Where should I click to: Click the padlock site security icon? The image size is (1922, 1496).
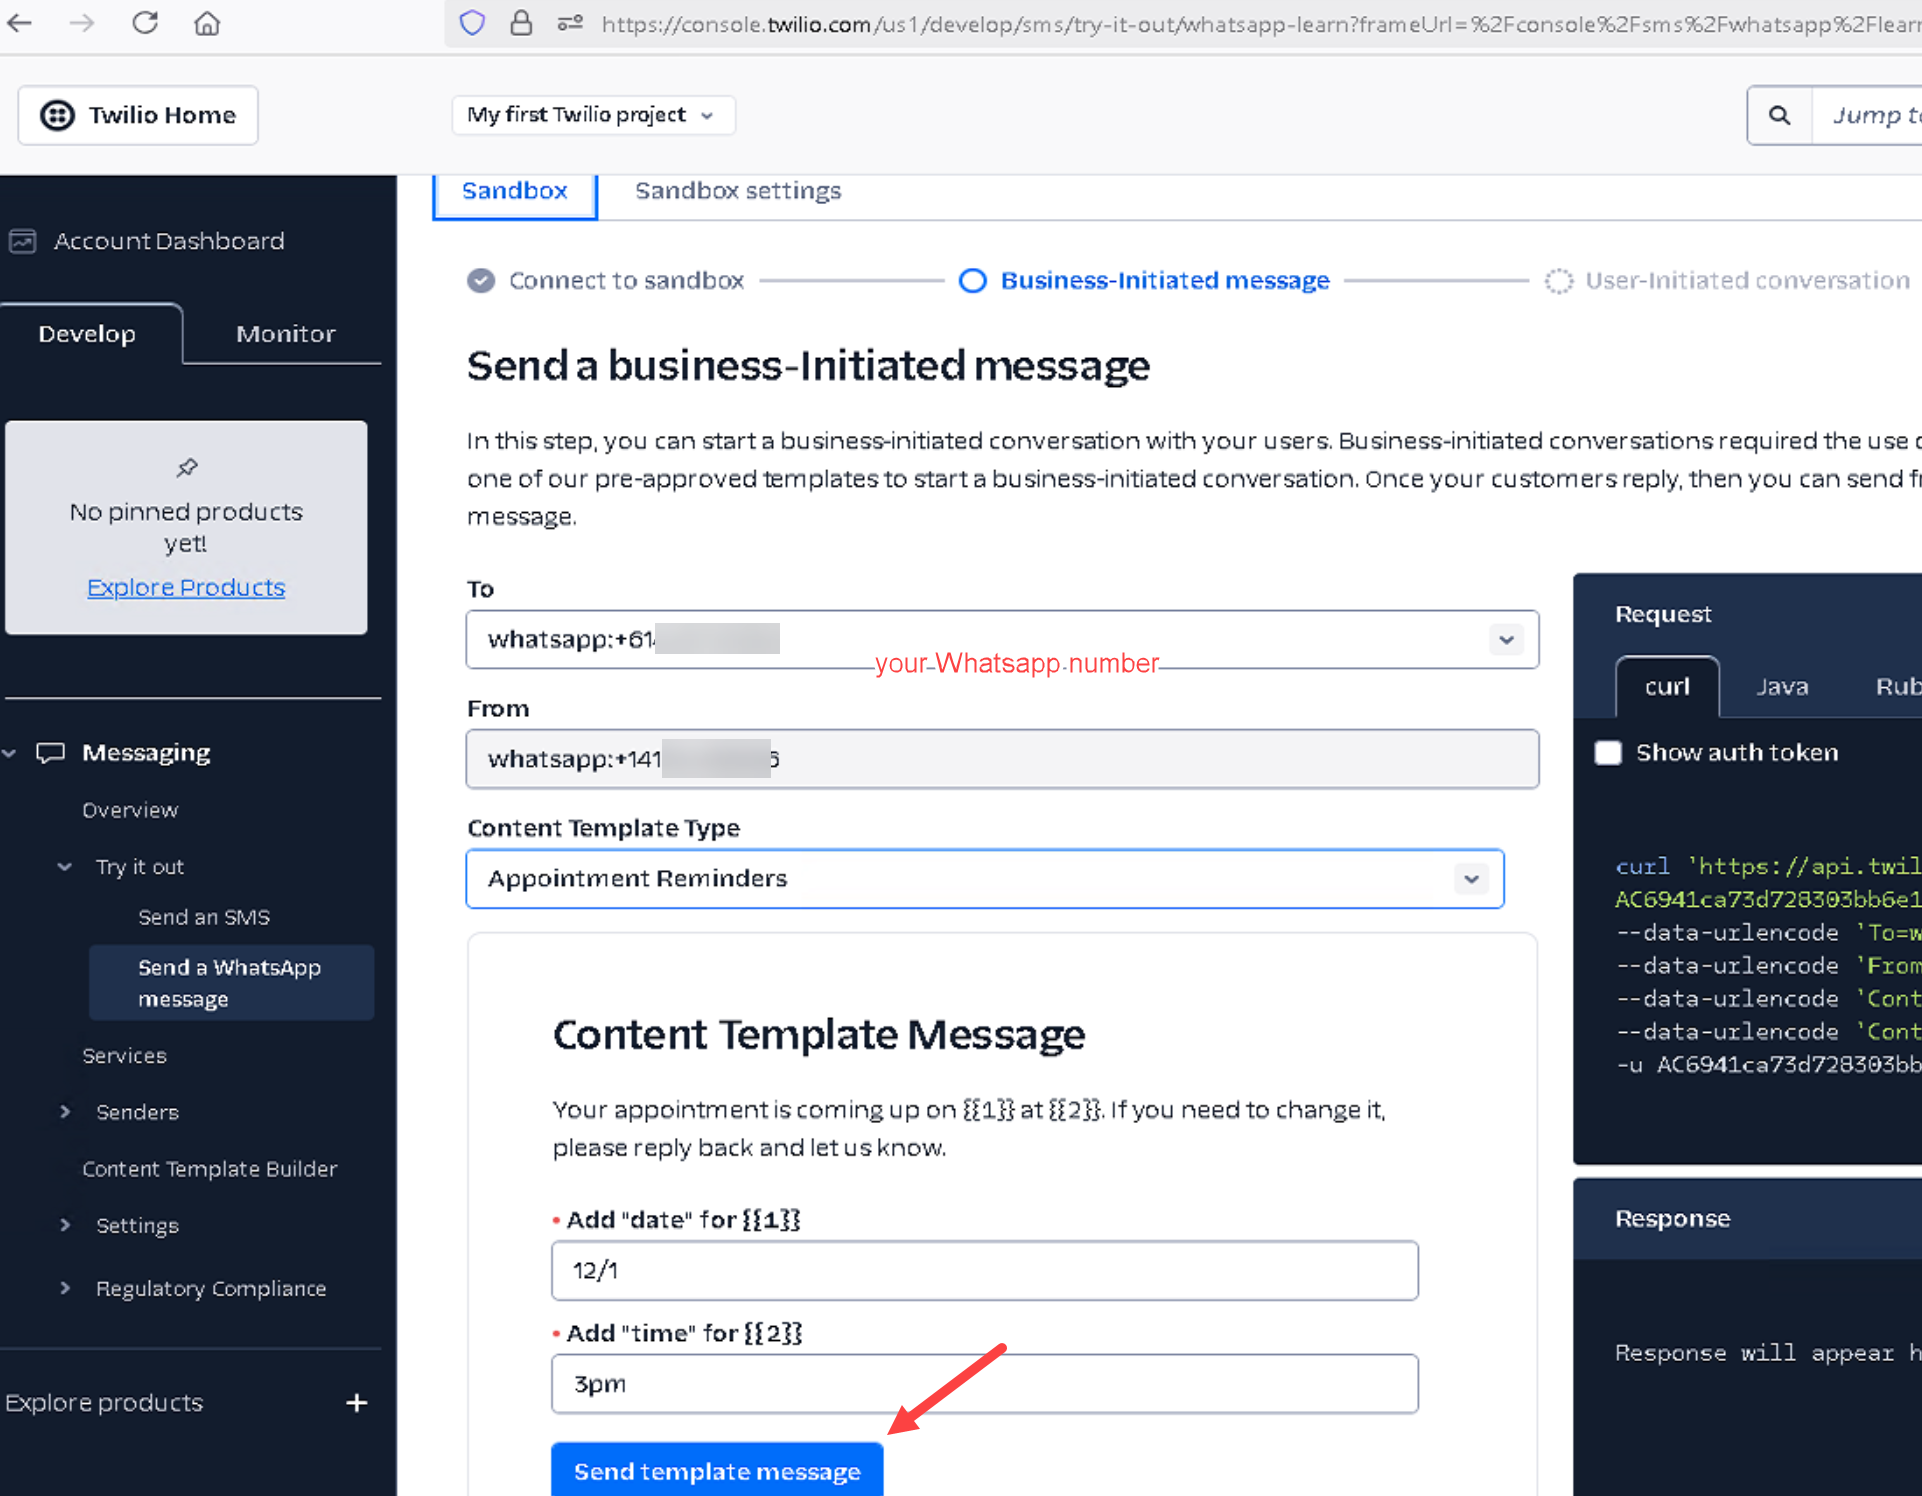520,22
